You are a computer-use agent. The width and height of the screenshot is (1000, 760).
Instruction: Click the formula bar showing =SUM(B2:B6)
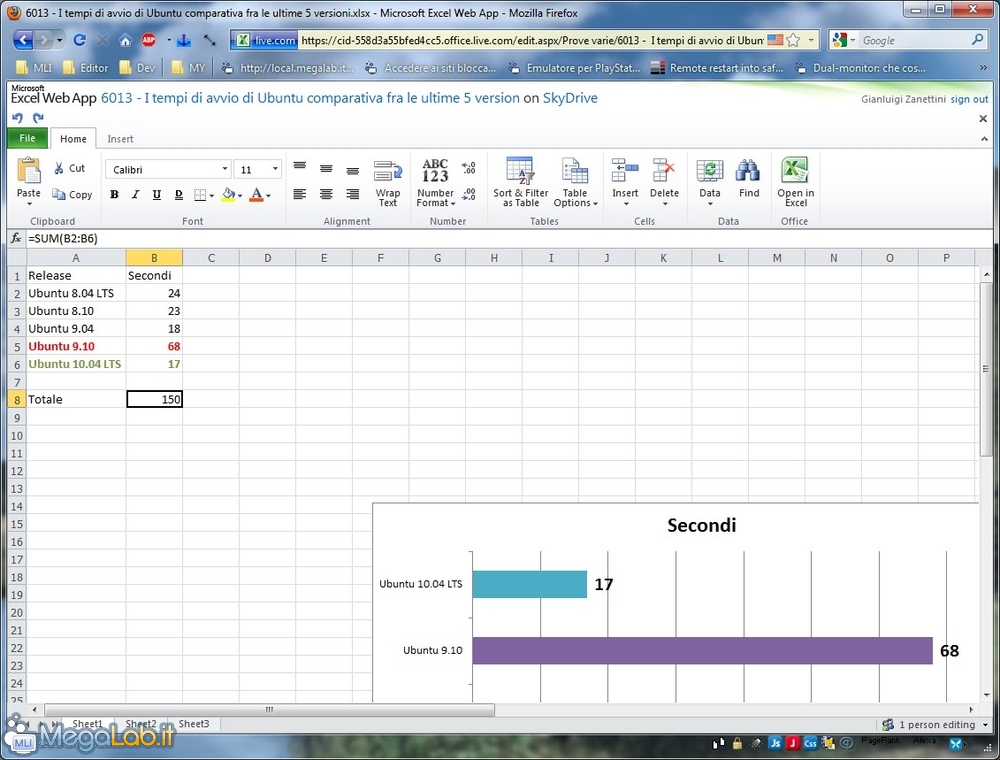click(508, 238)
